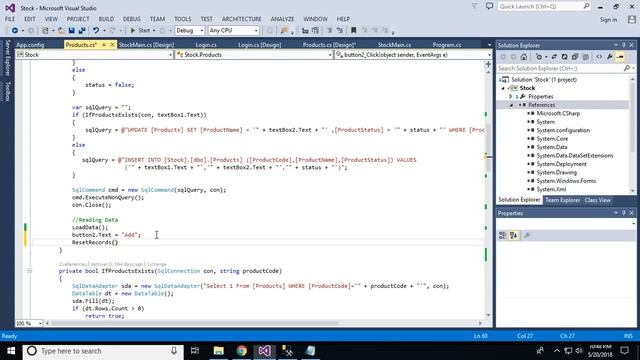
Task: Expand the Properties node in Solution Explorer
Action: pyautogui.click(x=511, y=97)
